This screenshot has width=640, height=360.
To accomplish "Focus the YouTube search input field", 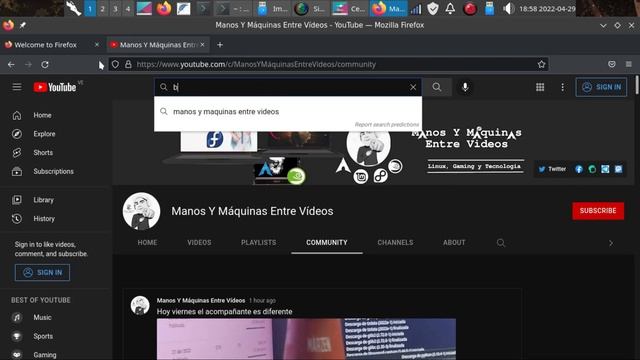I will [289, 87].
